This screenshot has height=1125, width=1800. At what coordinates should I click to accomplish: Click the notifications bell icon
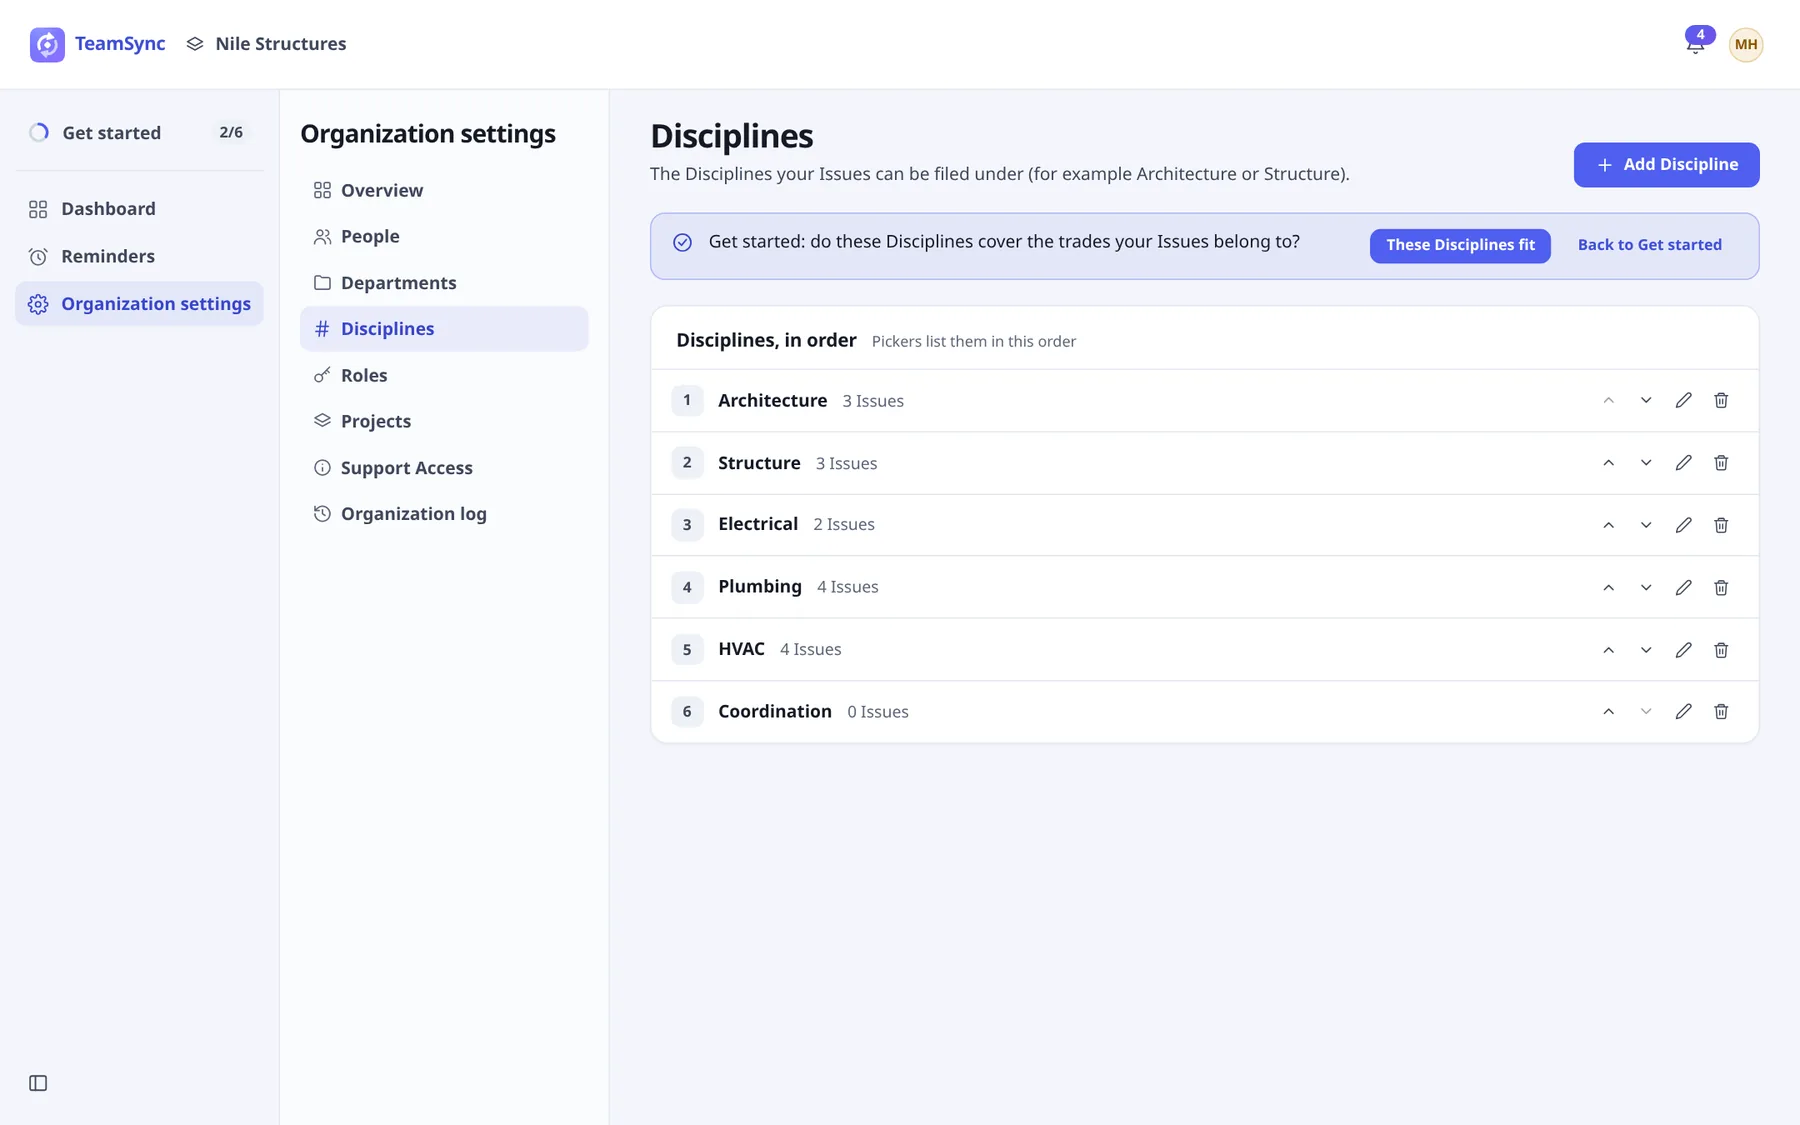[x=1695, y=44]
